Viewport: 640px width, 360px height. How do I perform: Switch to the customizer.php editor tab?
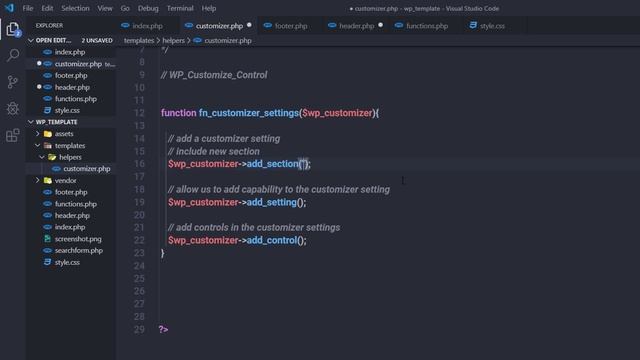219,26
